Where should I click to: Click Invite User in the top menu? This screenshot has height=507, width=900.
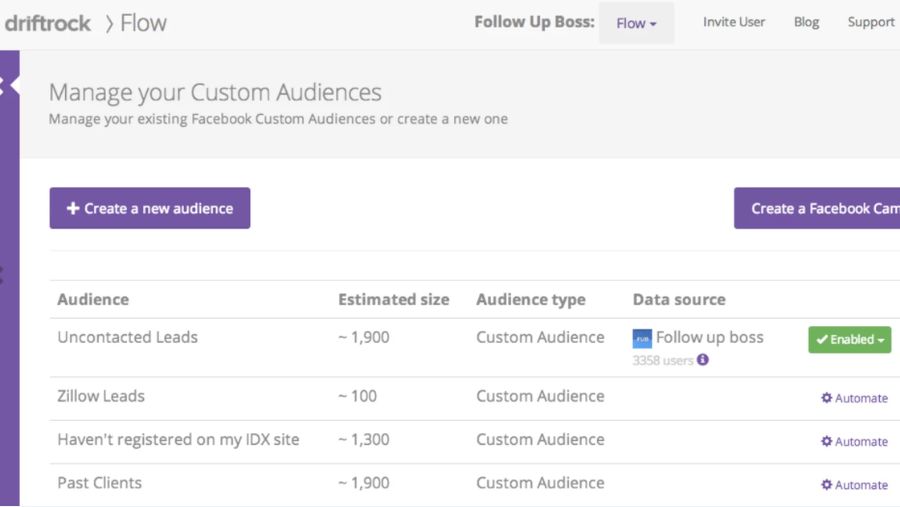pos(734,22)
